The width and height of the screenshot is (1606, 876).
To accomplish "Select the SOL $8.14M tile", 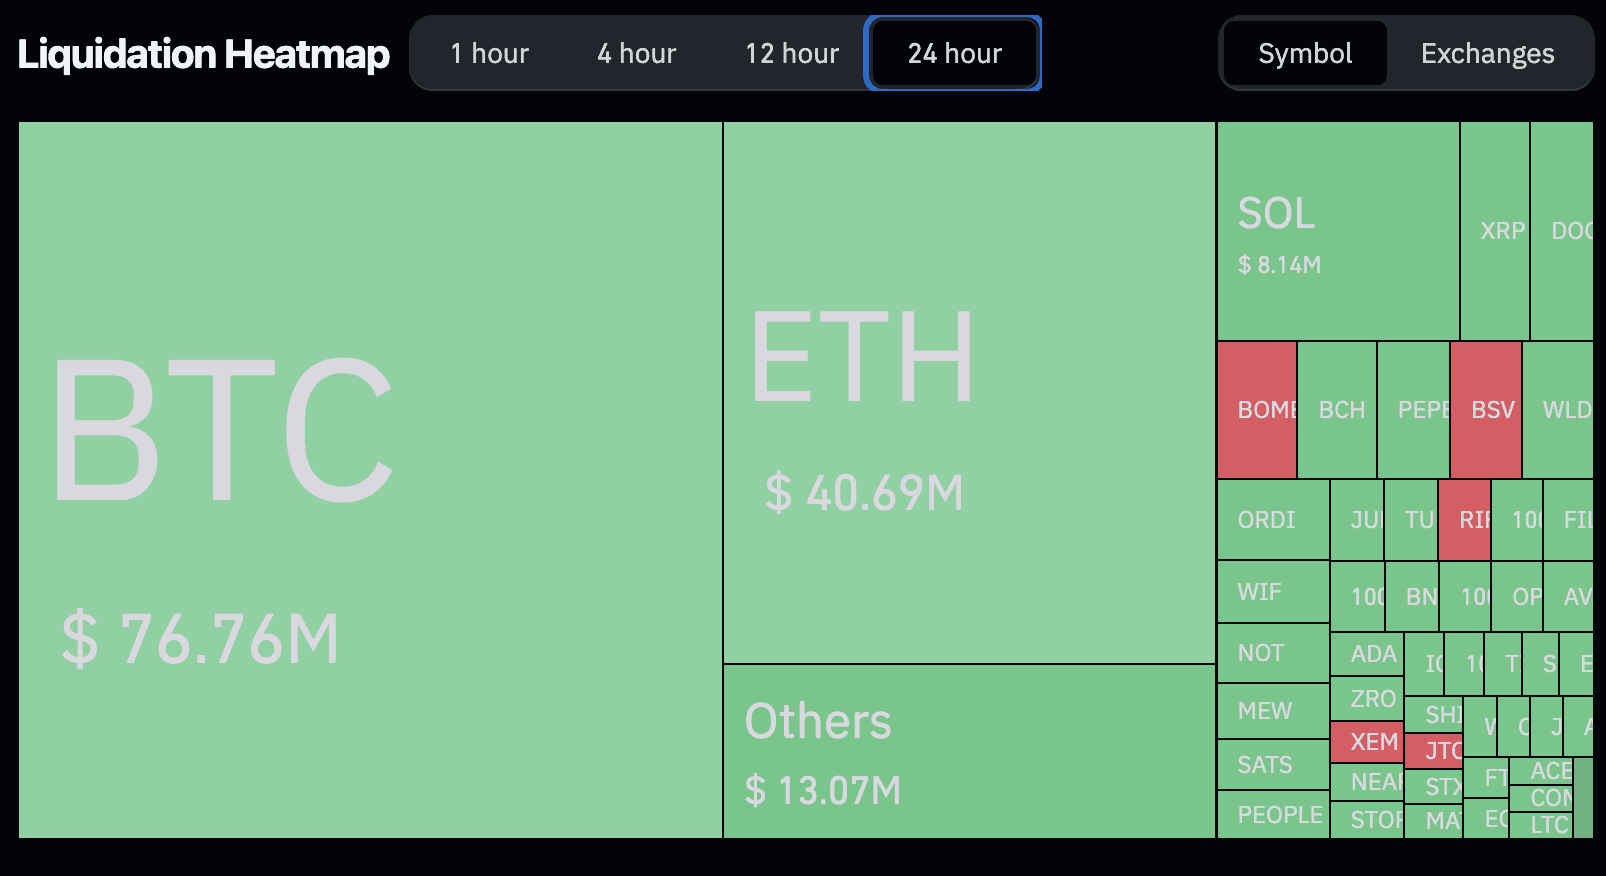I will (1338, 231).
